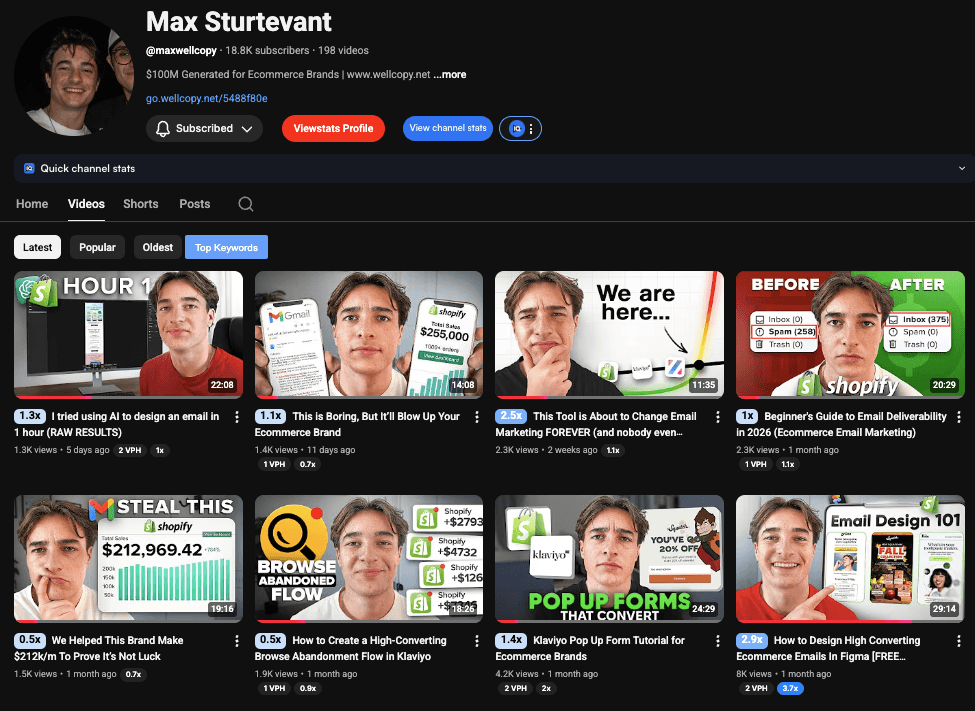Go to the Posts tab
975x711 pixels.
click(x=195, y=204)
